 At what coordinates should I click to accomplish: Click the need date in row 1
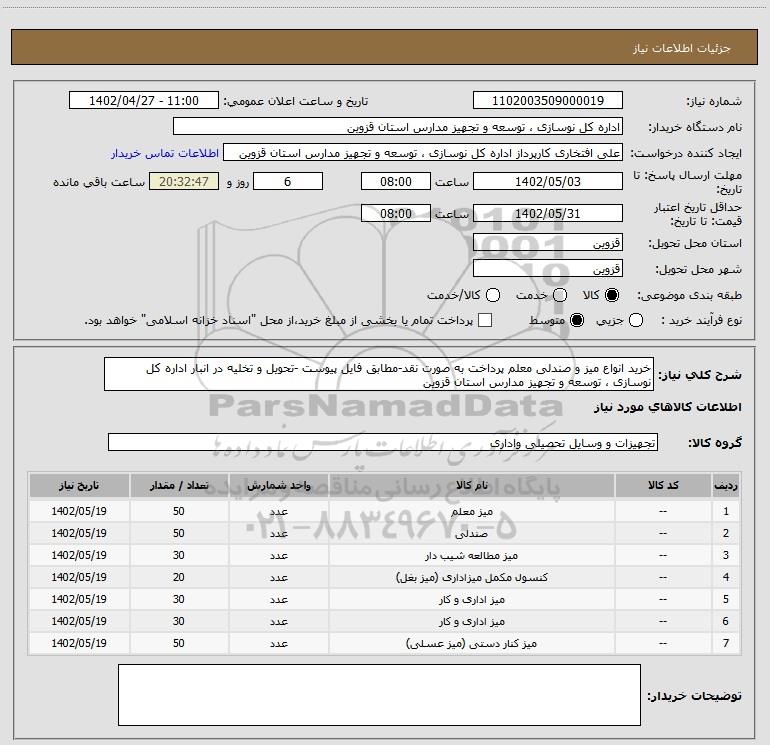click(79, 511)
